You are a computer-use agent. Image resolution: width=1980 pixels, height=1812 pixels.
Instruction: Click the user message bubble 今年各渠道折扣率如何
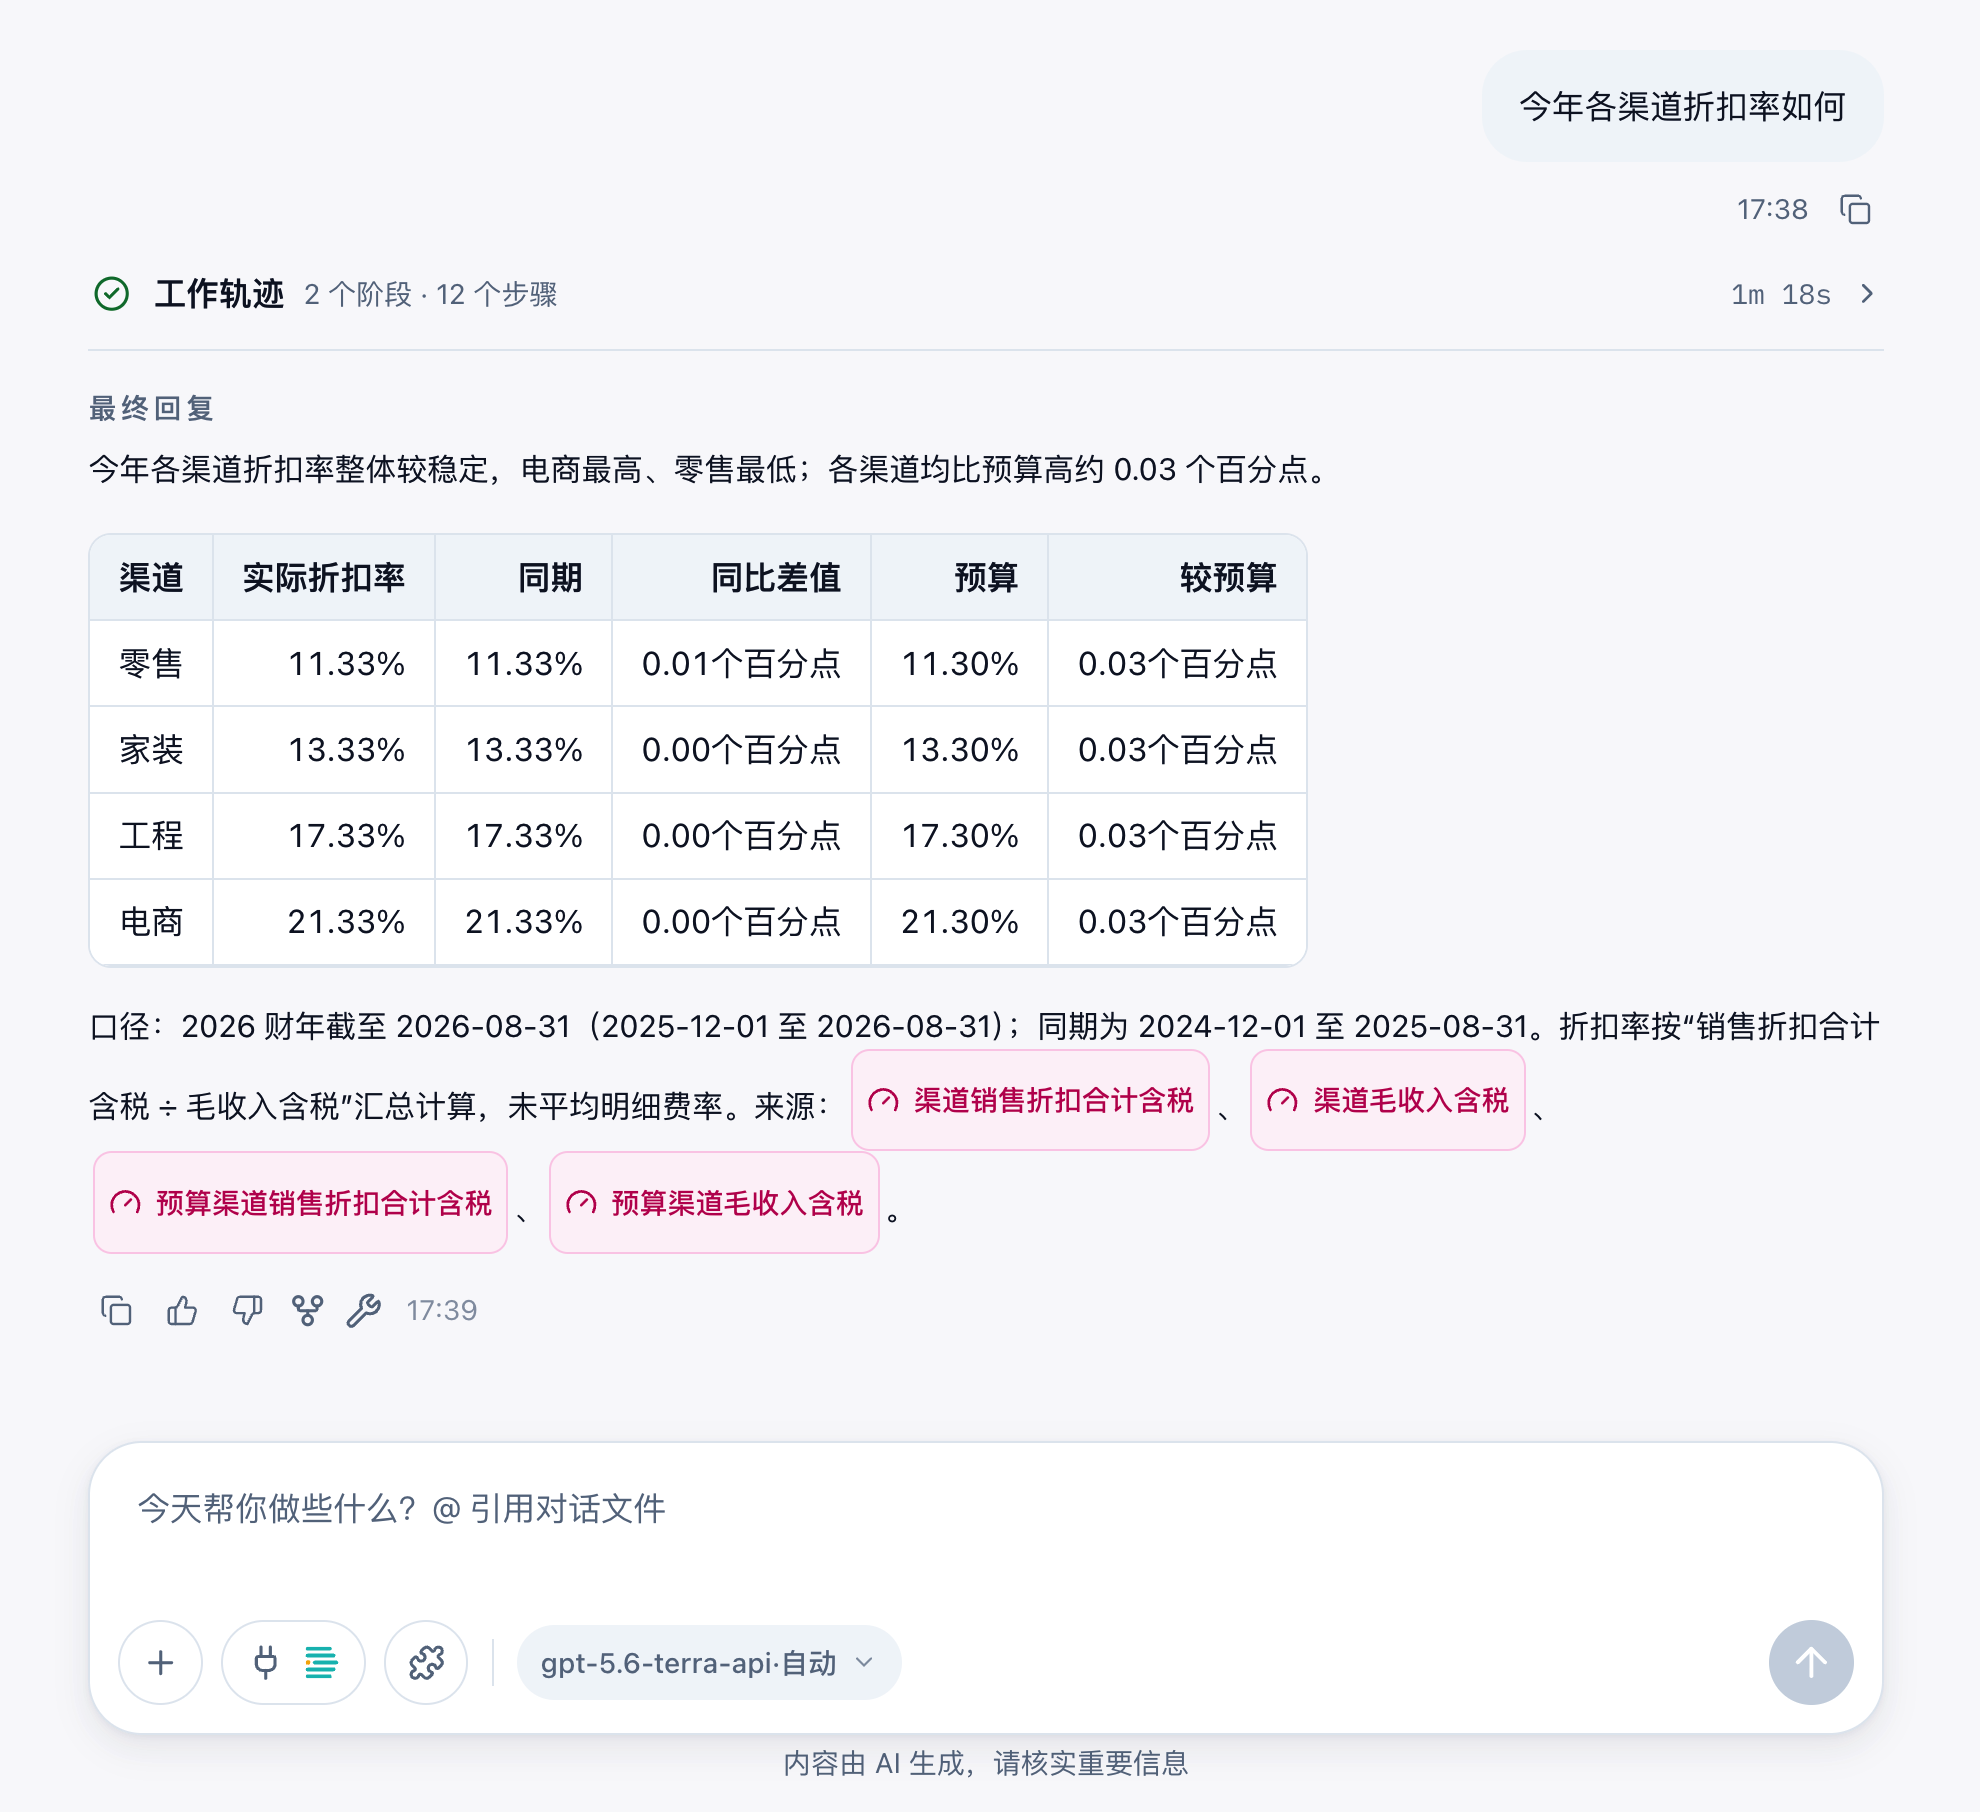point(1682,106)
